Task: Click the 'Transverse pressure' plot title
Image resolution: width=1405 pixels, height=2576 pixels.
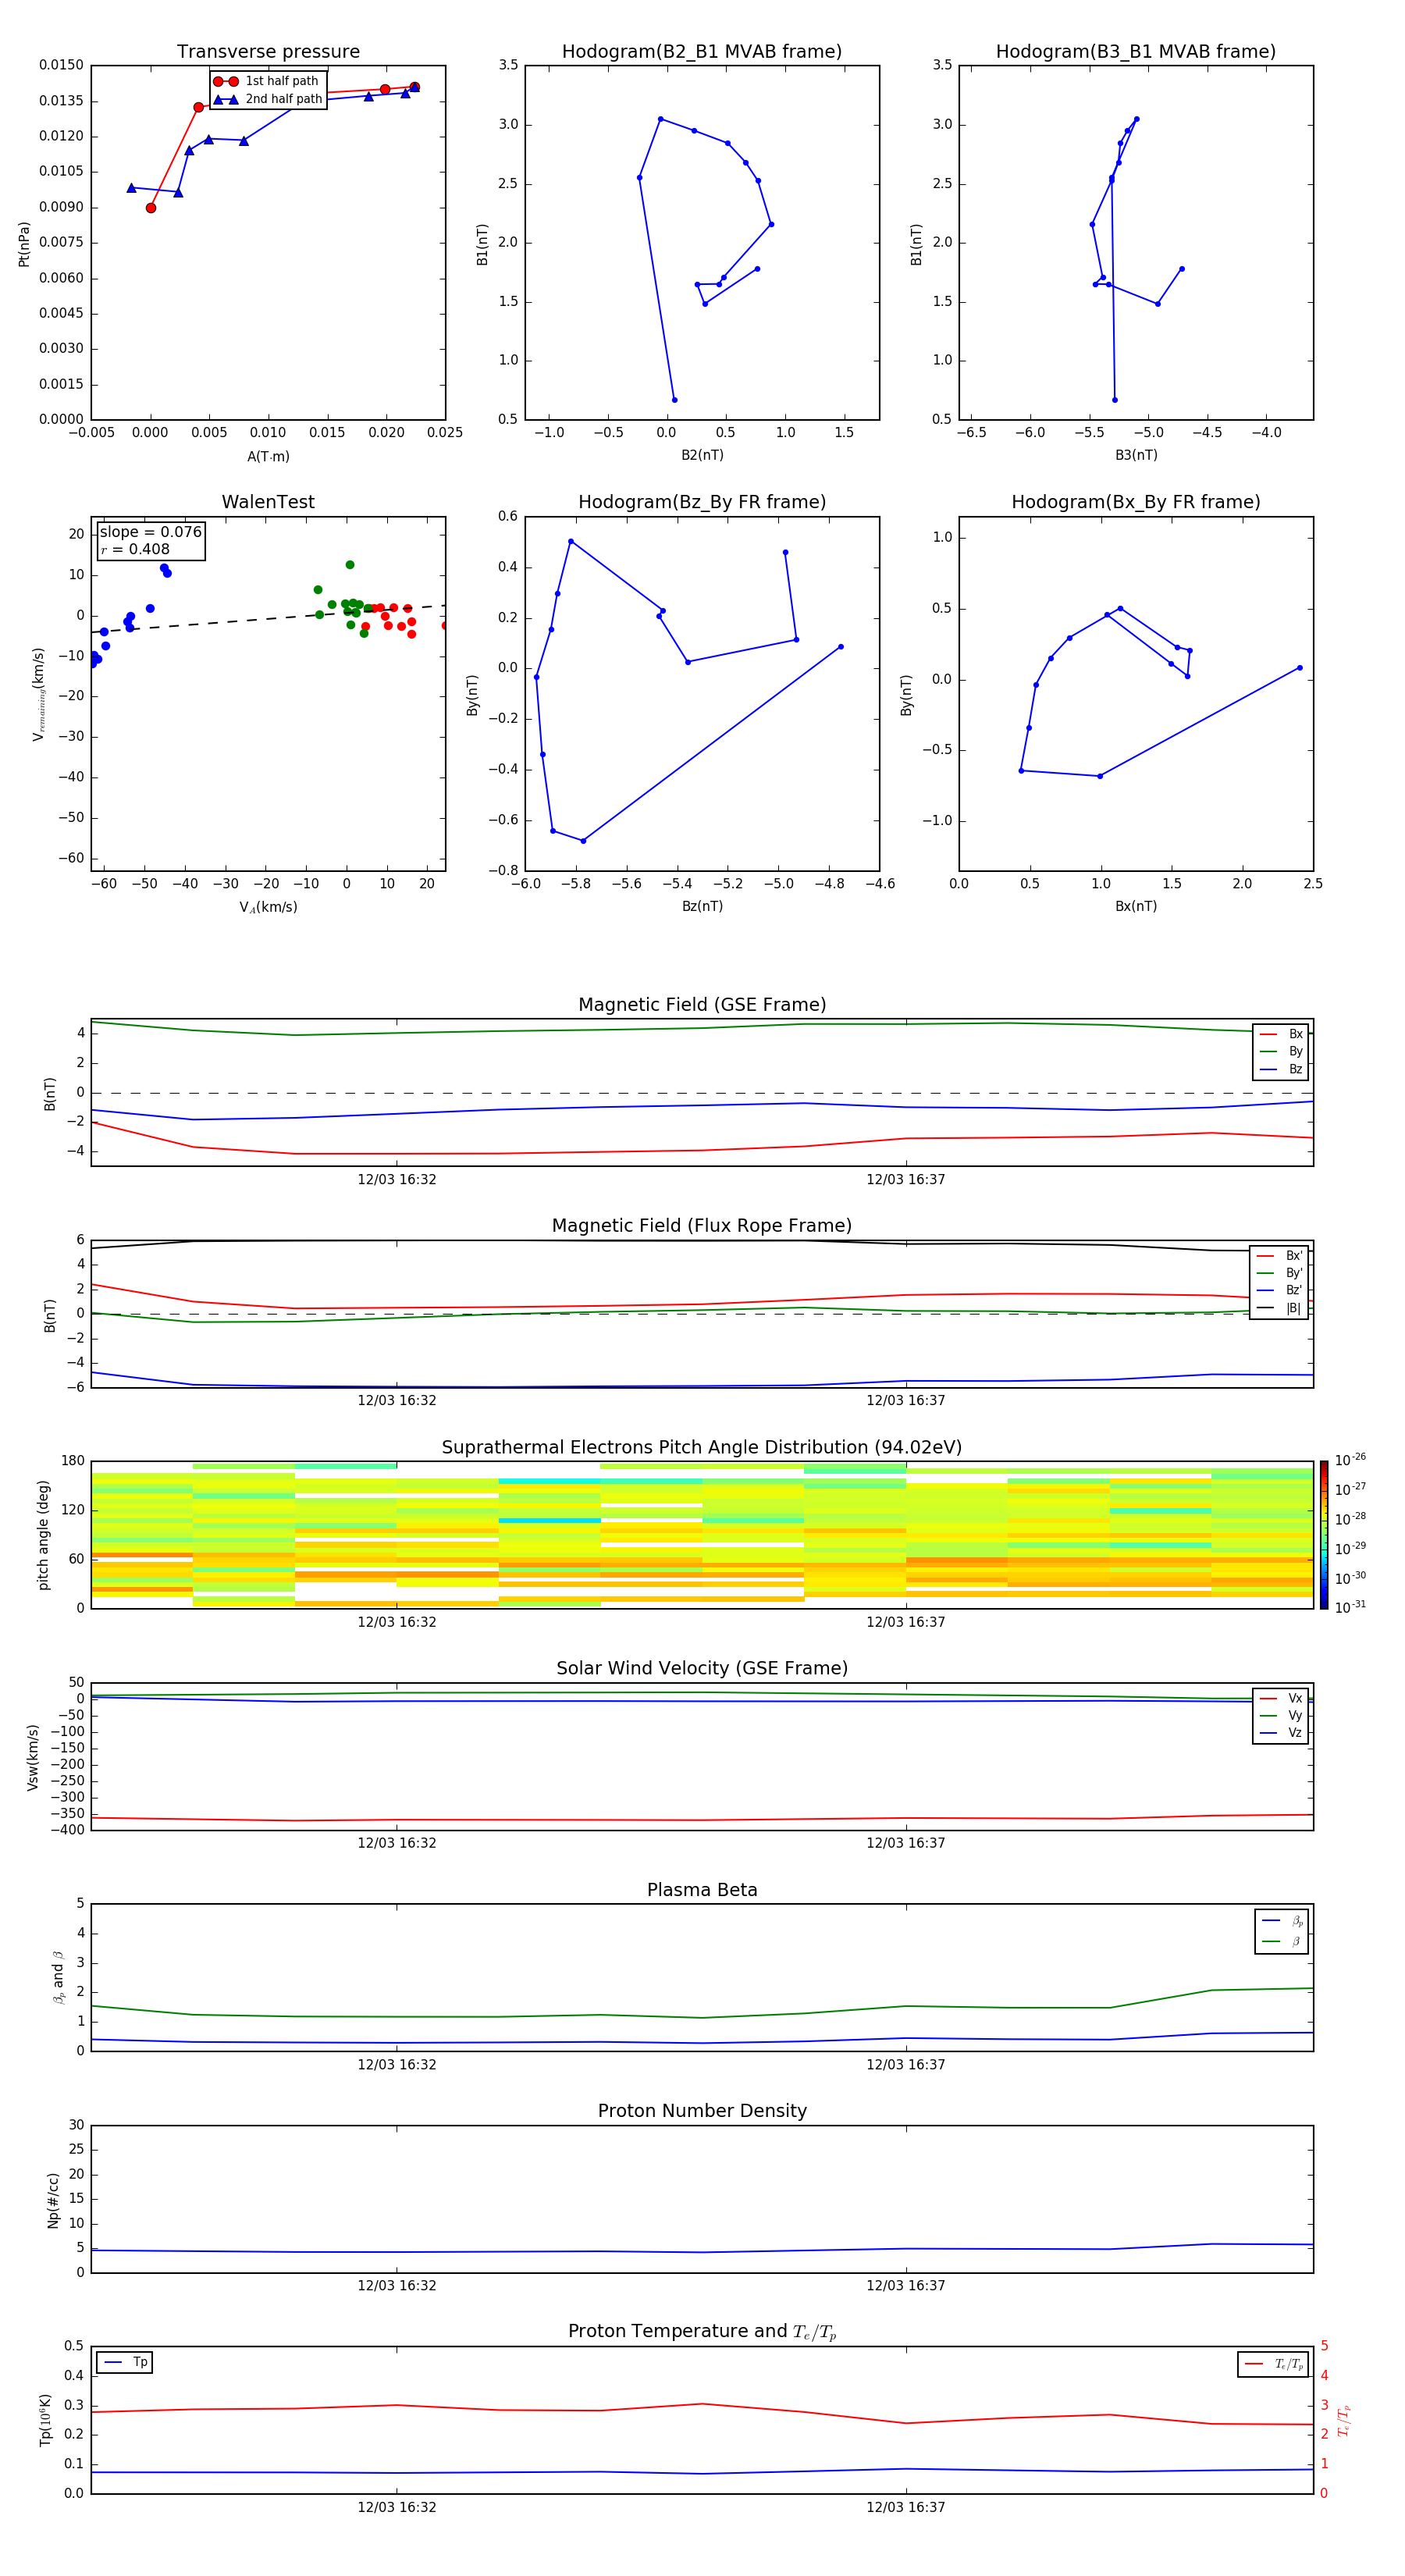Action: click(x=268, y=52)
